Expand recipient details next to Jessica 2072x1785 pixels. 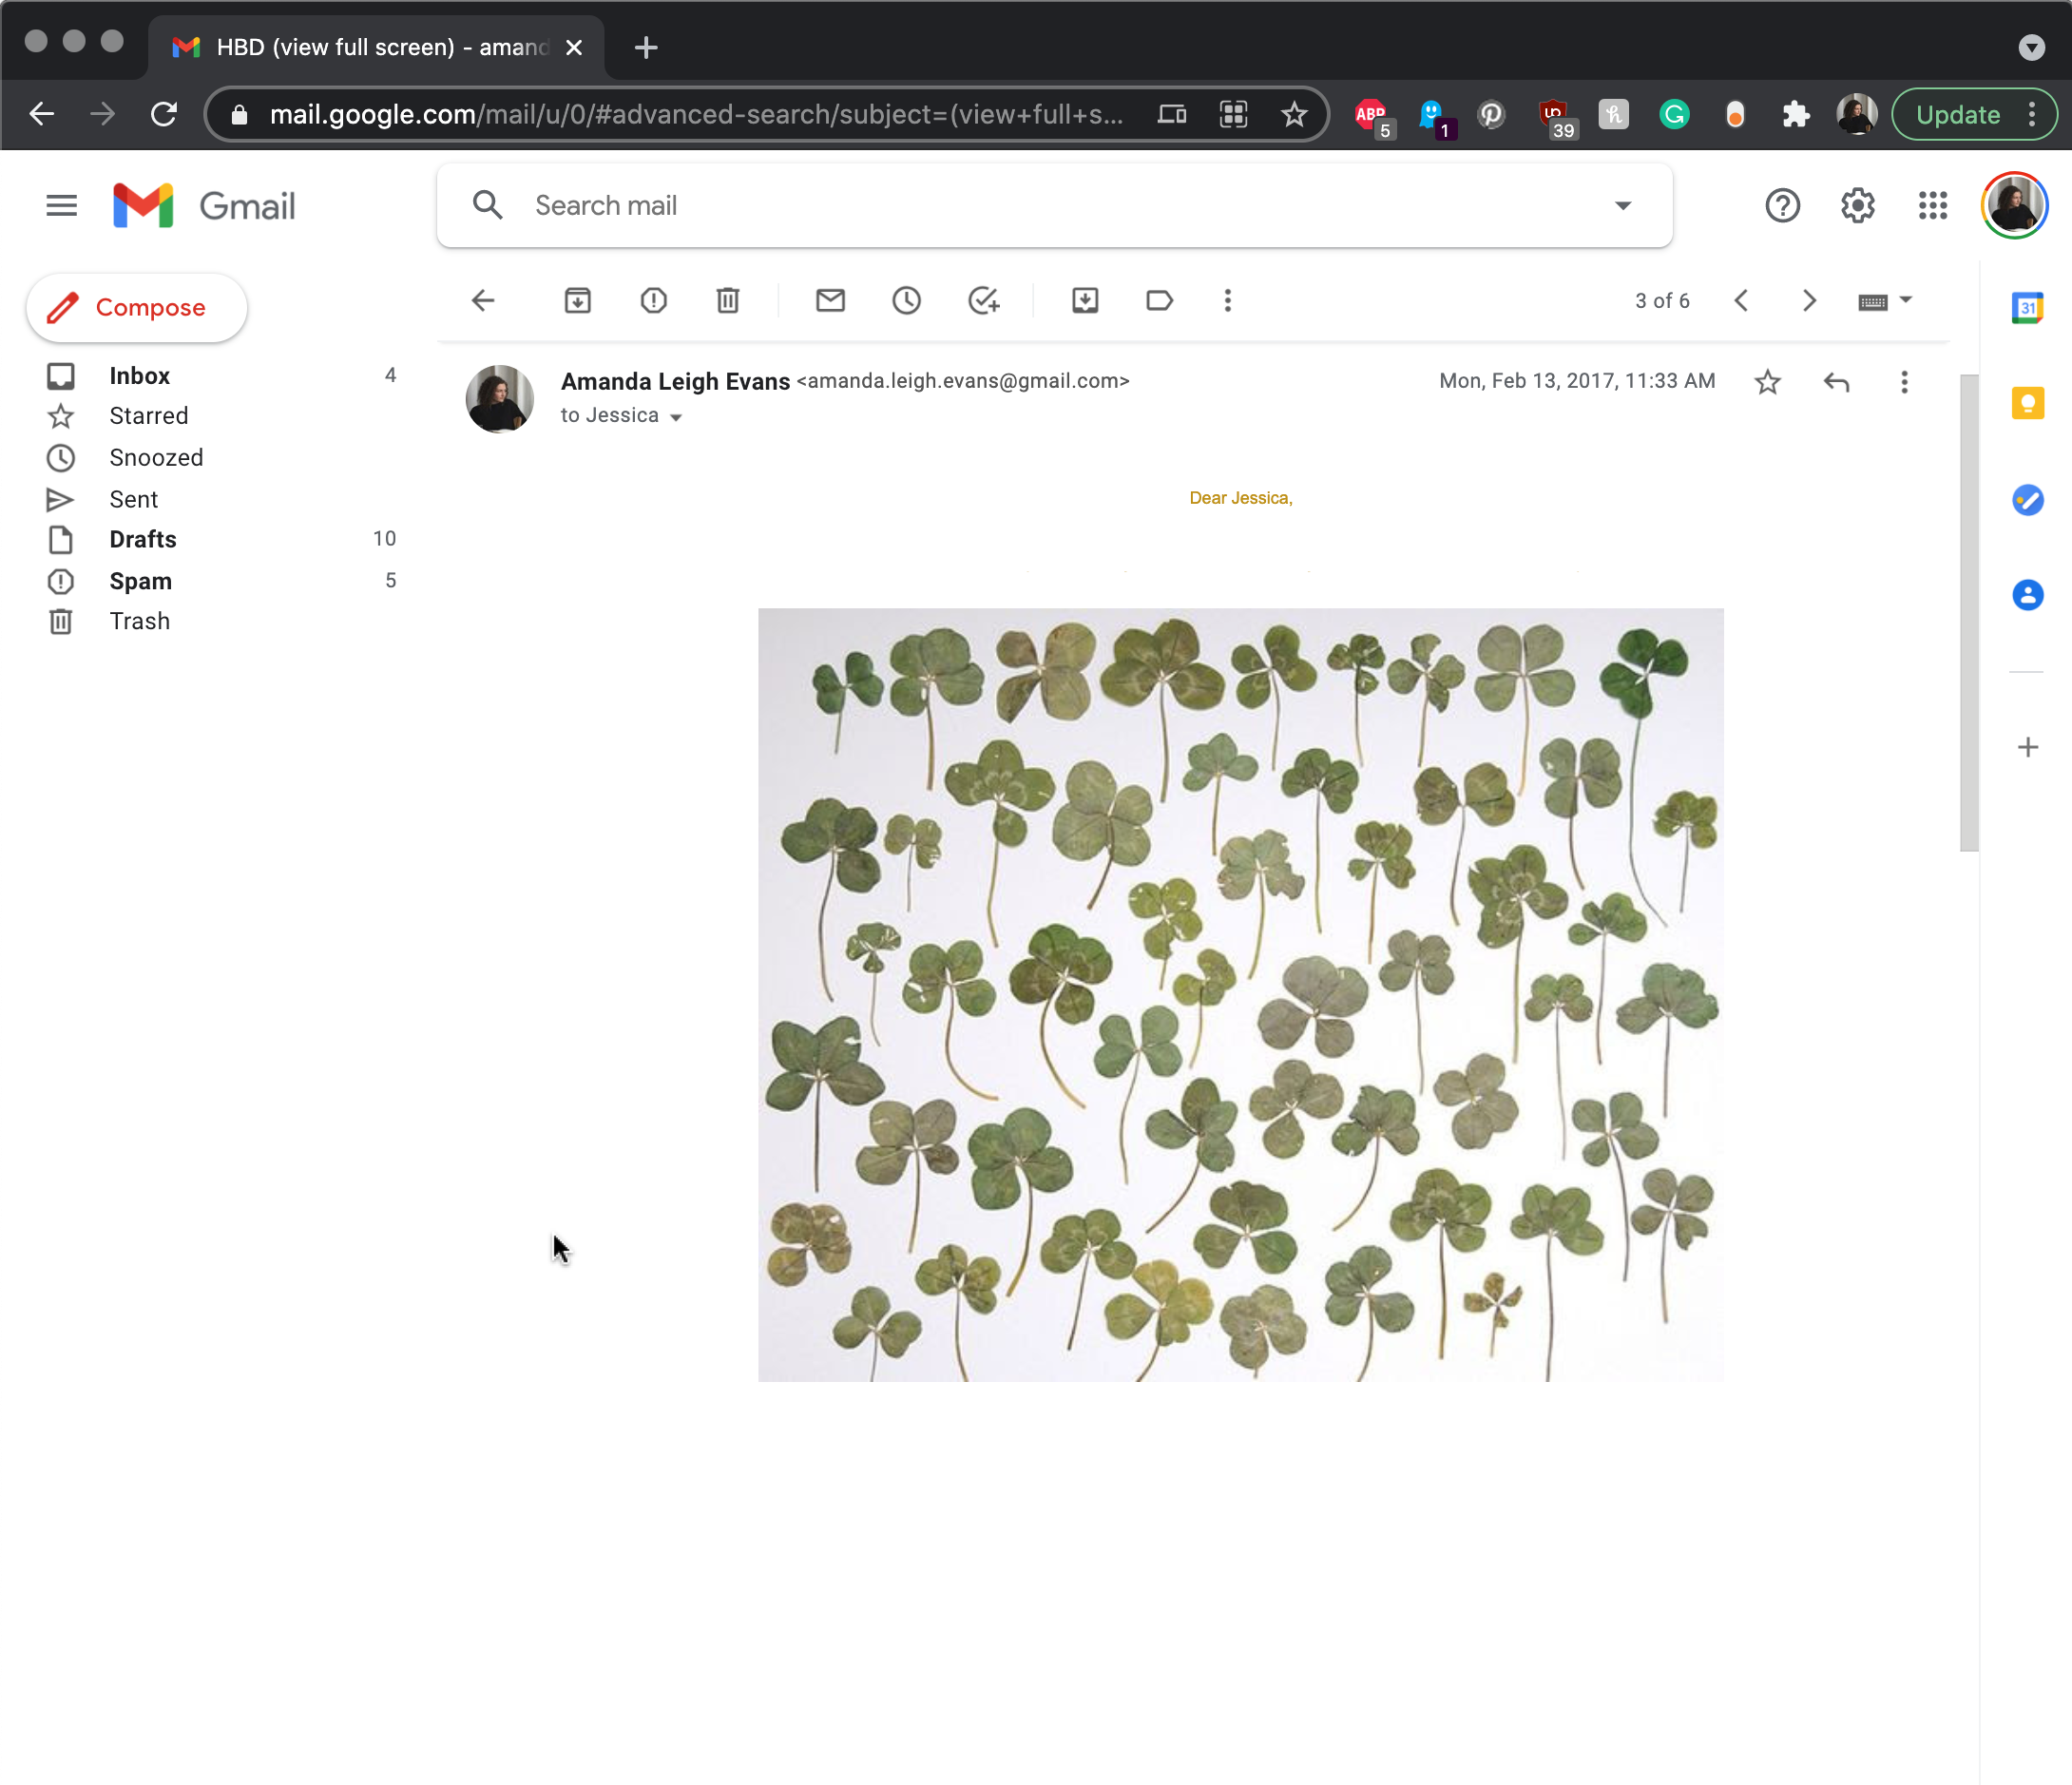pyautogui.click(x=676, y=417)
